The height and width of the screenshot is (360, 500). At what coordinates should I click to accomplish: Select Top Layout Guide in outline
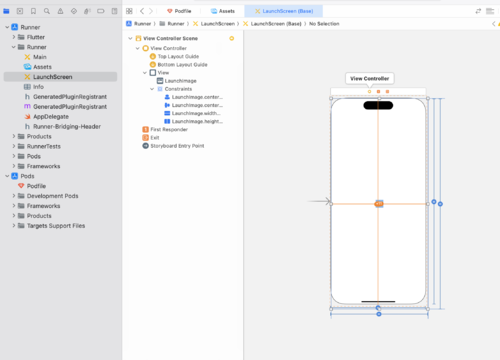[178, 56]
